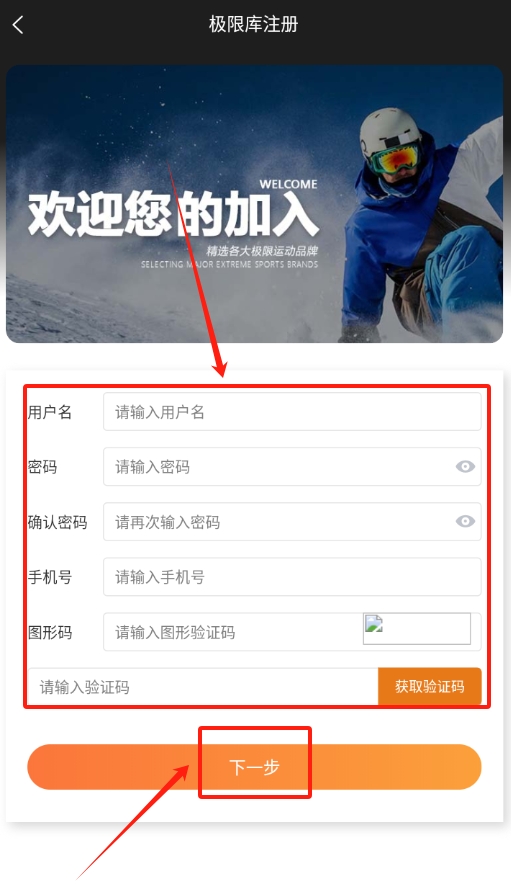Click the 密码 field label

click(x=42, y=467)
